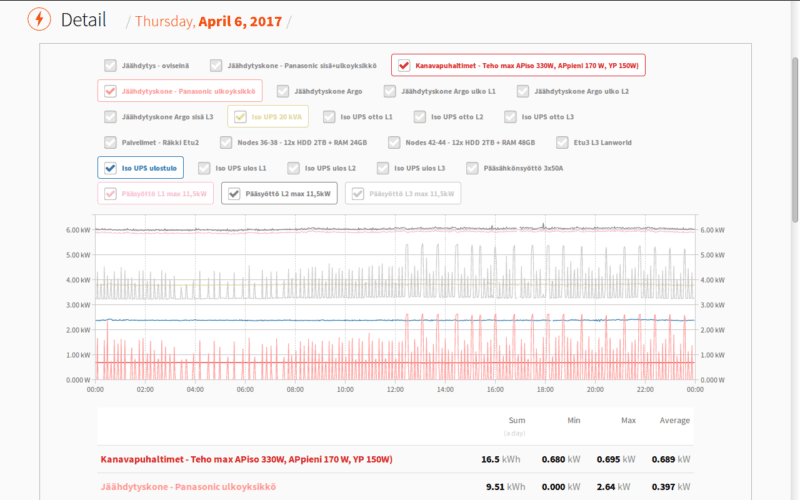
Task: Enable Jäähdytyskone - Panasonic sisä+ulkoyksikkö checkbox
Action: click(x=216, y=66)
